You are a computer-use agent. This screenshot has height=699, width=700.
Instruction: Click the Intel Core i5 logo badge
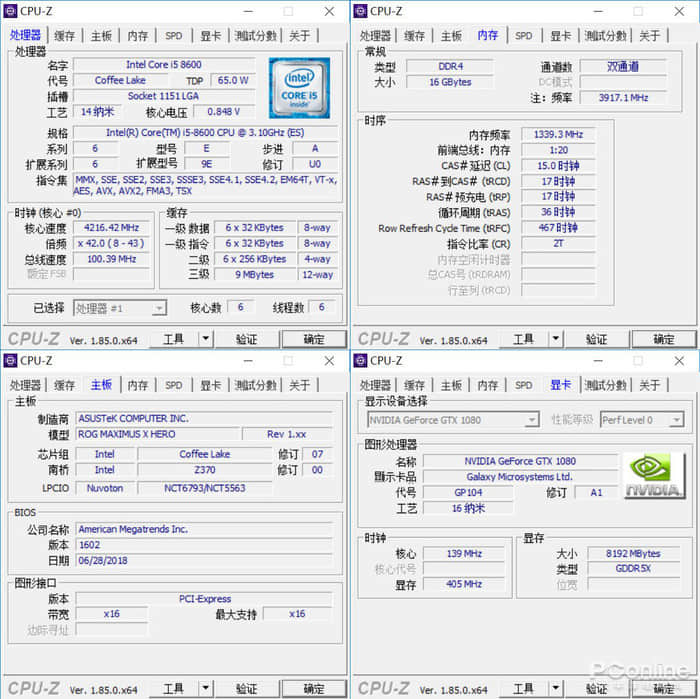[x=300, y=88]
